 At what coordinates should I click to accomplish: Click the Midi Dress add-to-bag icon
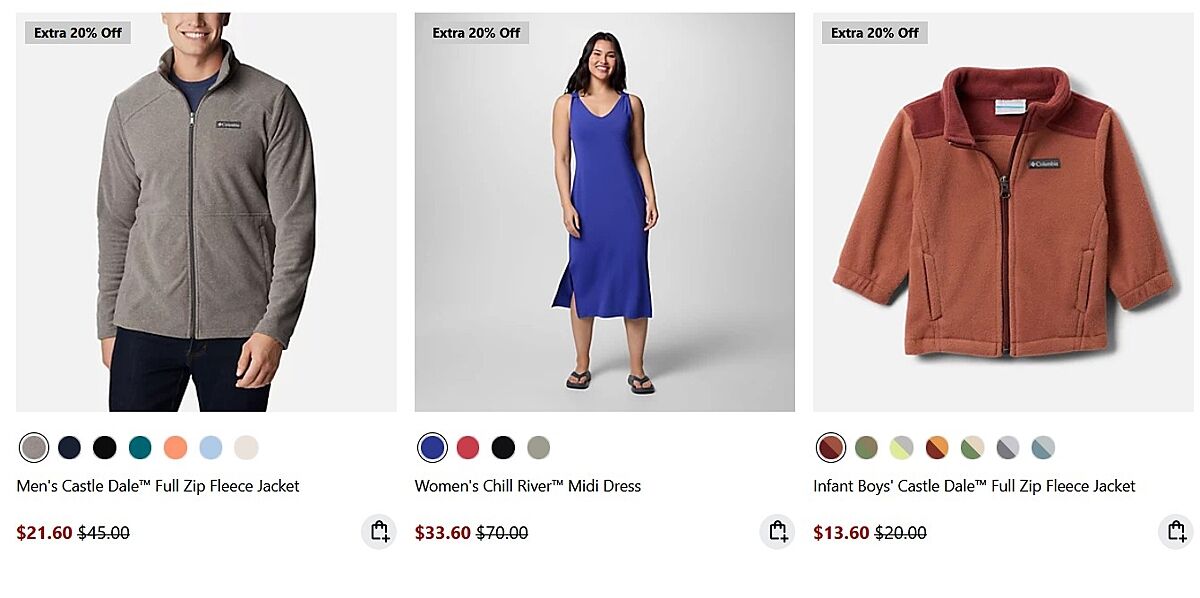point(777,532)
